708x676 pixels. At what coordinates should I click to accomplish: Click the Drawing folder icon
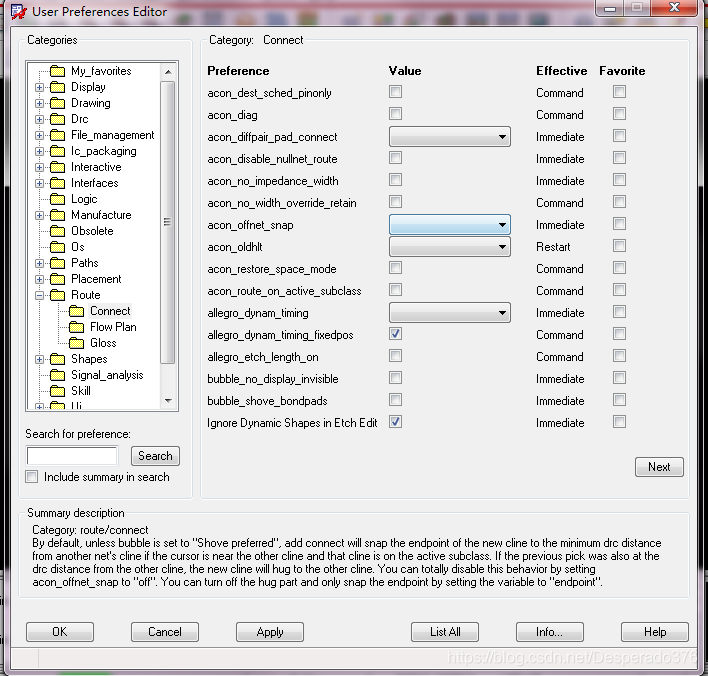click(57, 103)
